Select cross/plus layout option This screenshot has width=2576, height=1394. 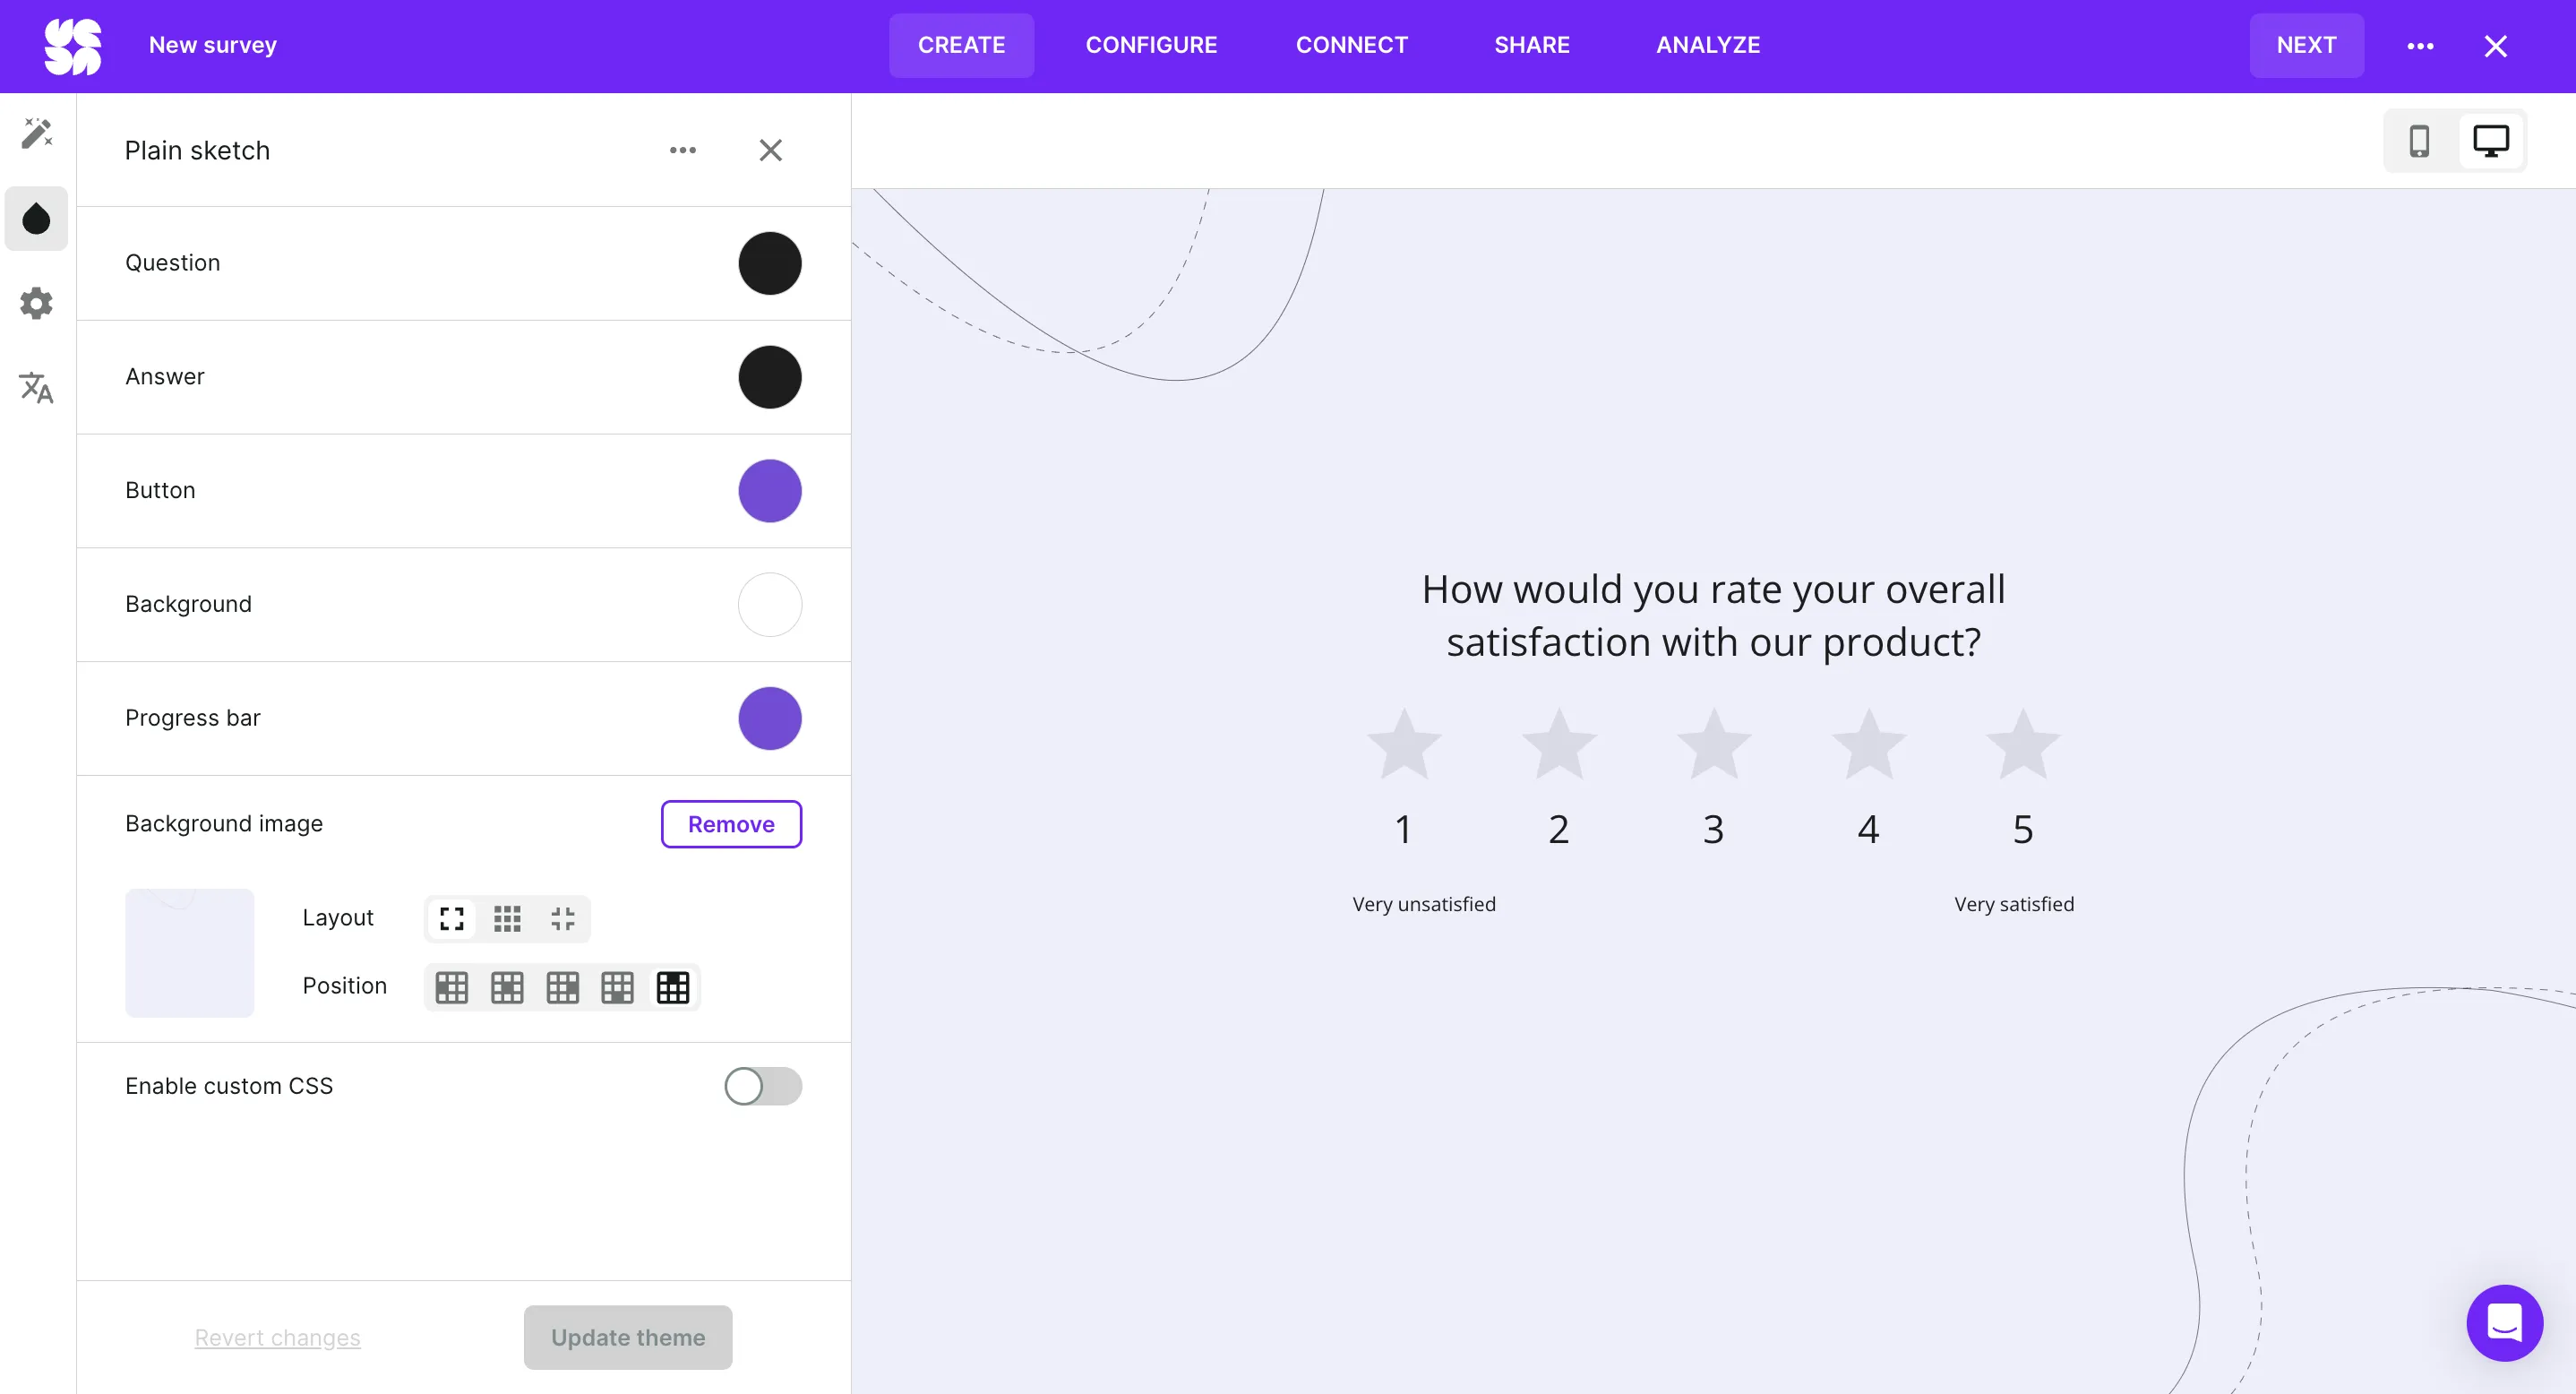click(x=562, y=918)
